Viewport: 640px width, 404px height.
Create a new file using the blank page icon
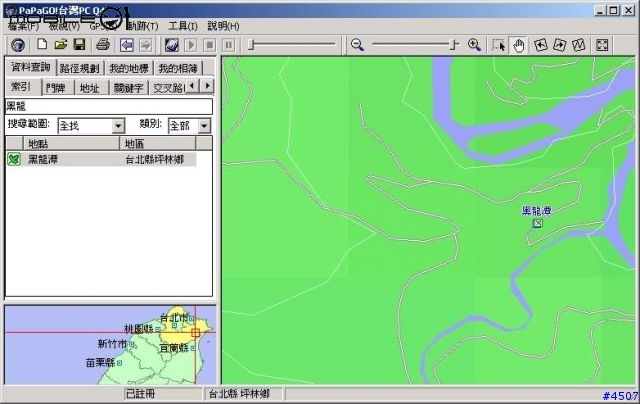coord(42,44)
